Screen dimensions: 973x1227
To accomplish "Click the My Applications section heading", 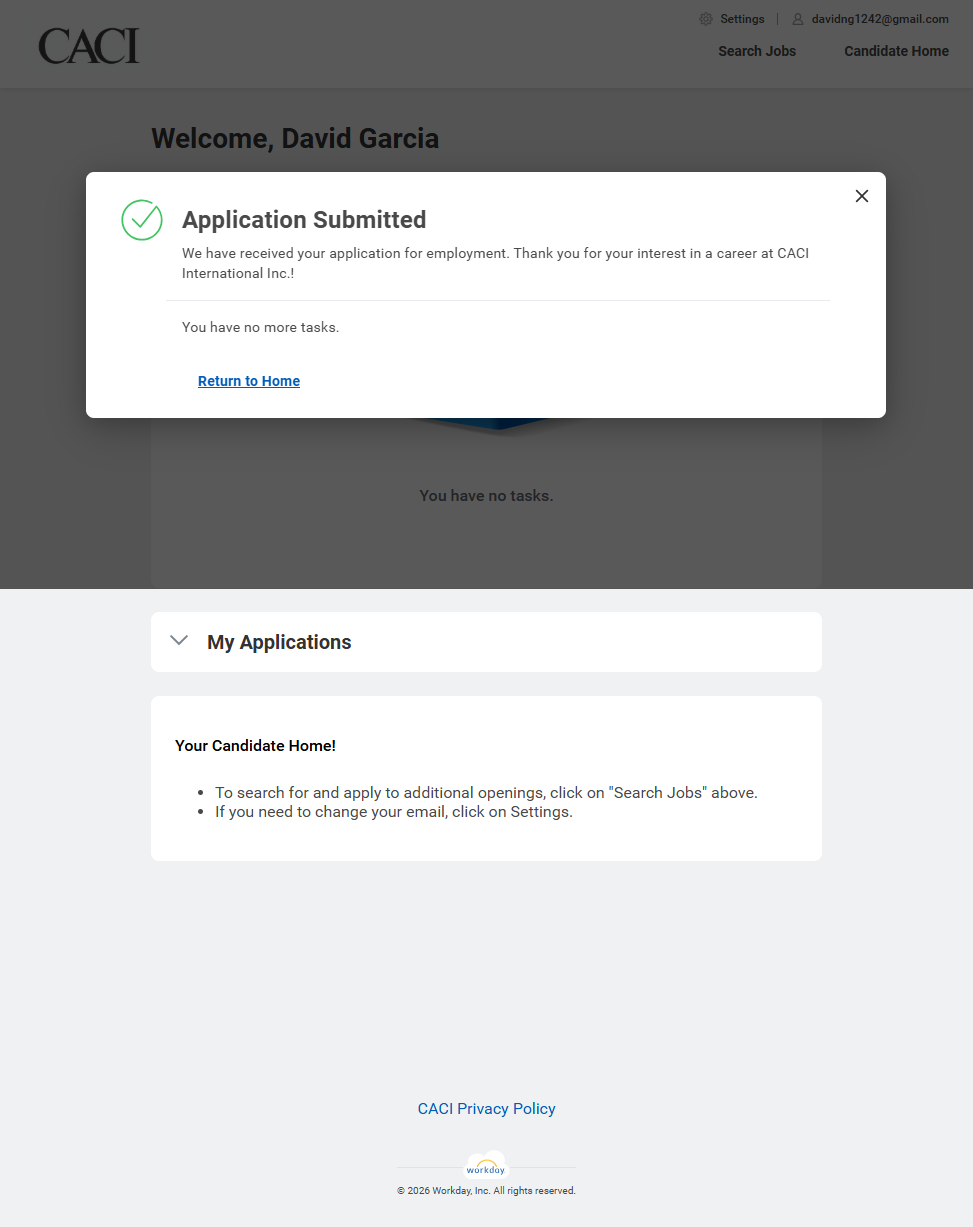I will click(x=279, y=642).
